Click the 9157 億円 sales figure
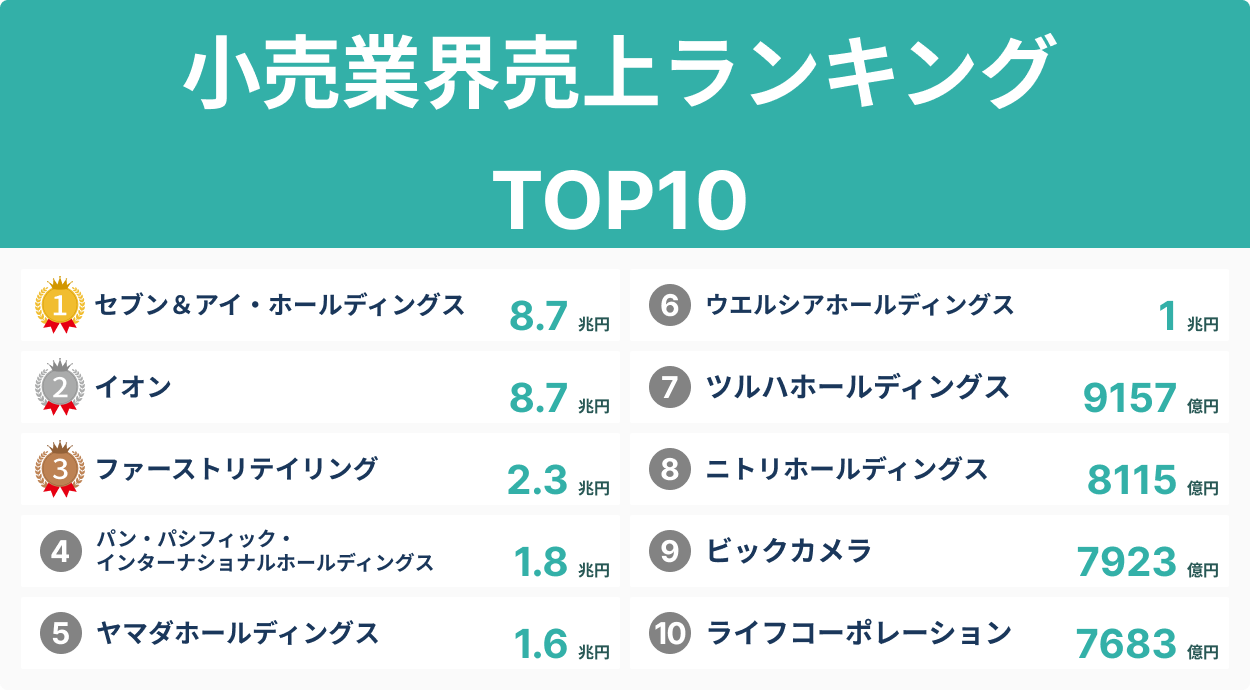 [1149, 399]
